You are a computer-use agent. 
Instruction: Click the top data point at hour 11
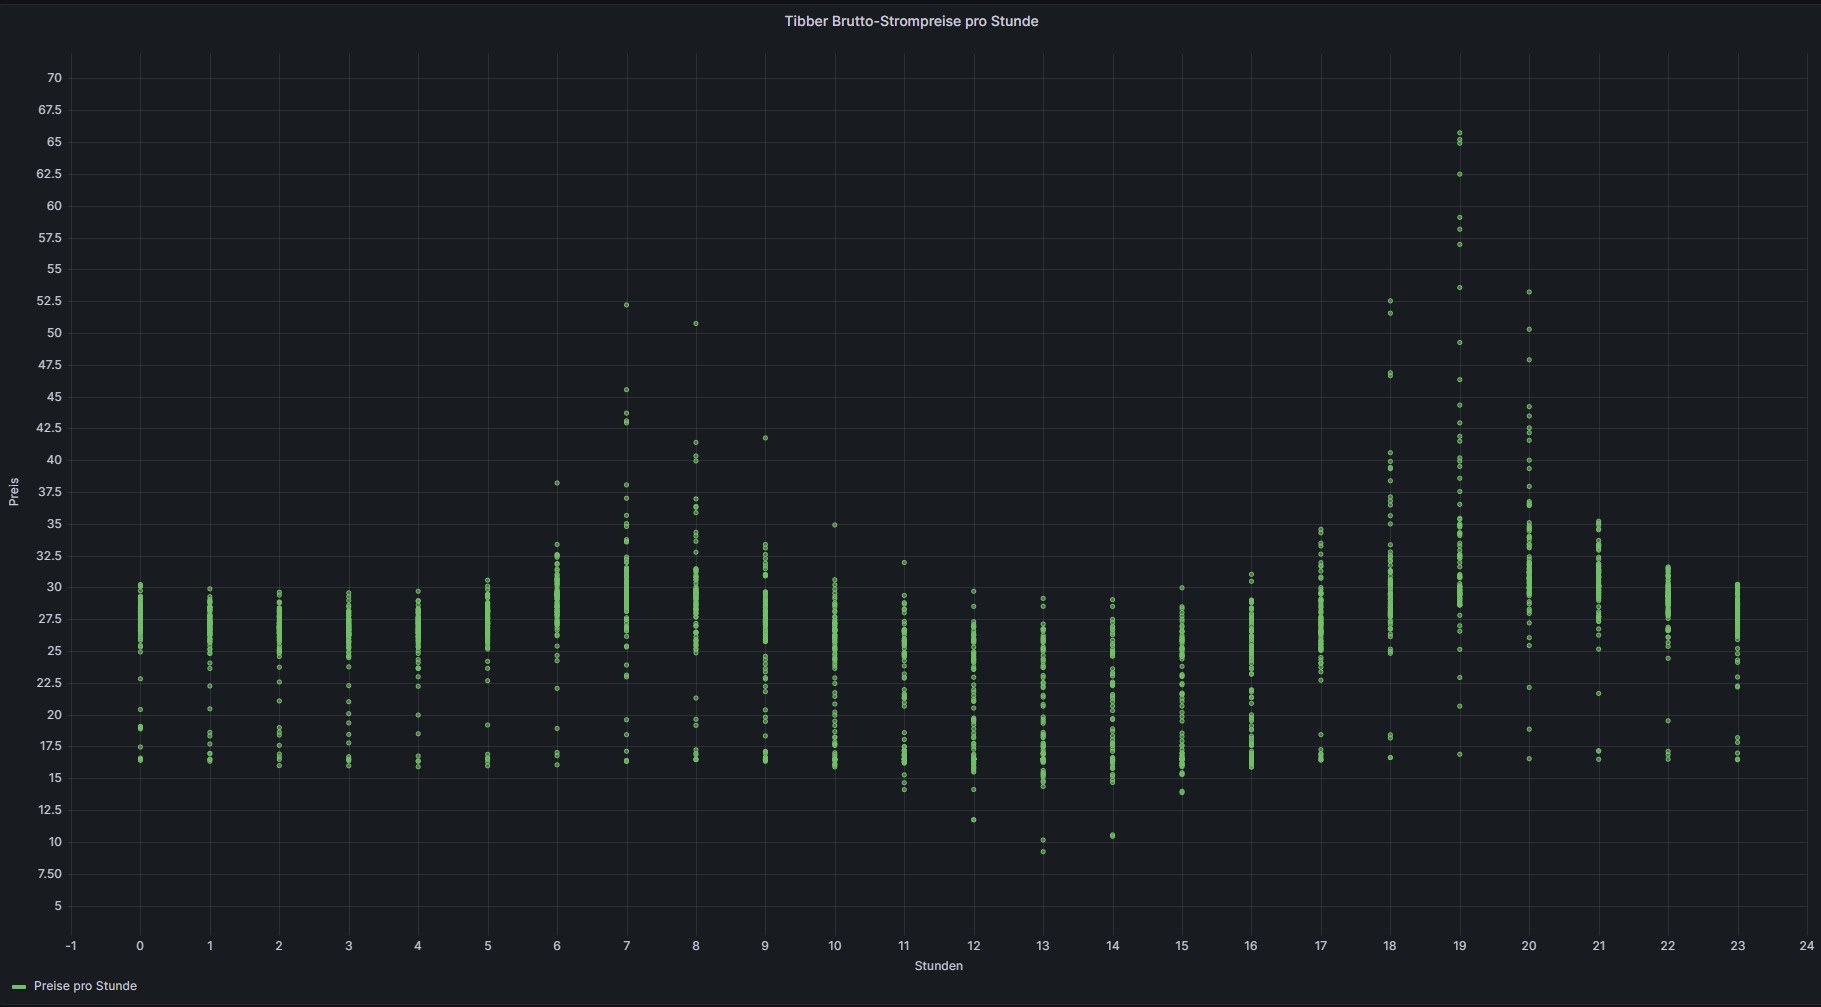[904, 563]
